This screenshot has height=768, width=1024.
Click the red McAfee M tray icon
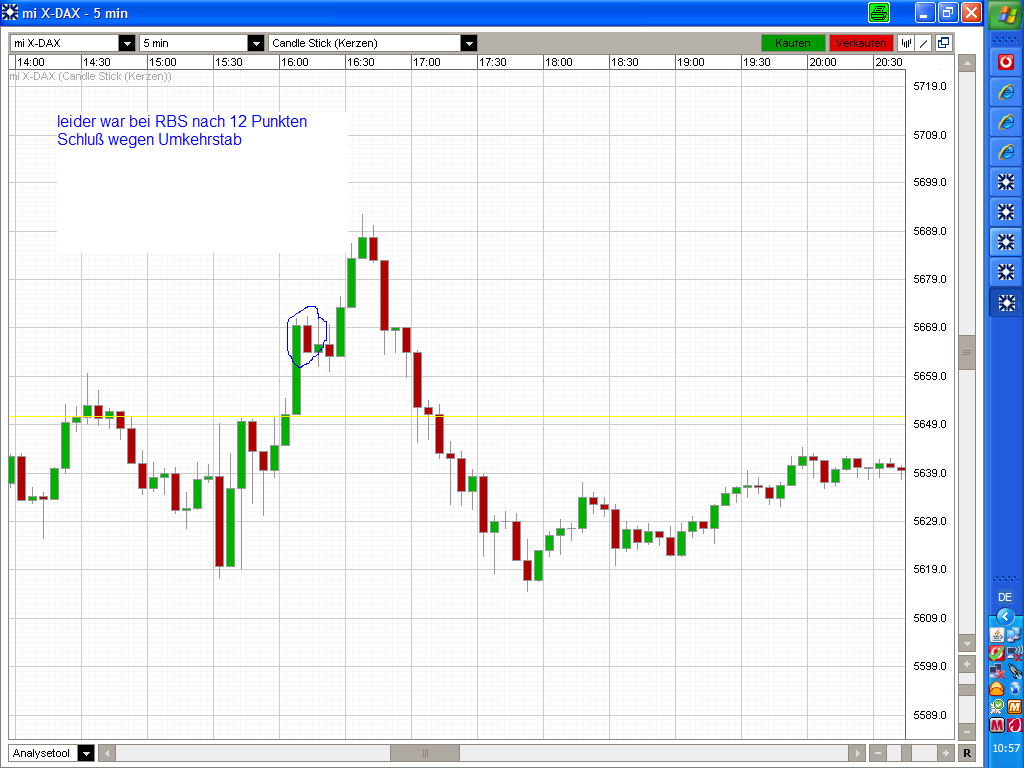(997, 725)
